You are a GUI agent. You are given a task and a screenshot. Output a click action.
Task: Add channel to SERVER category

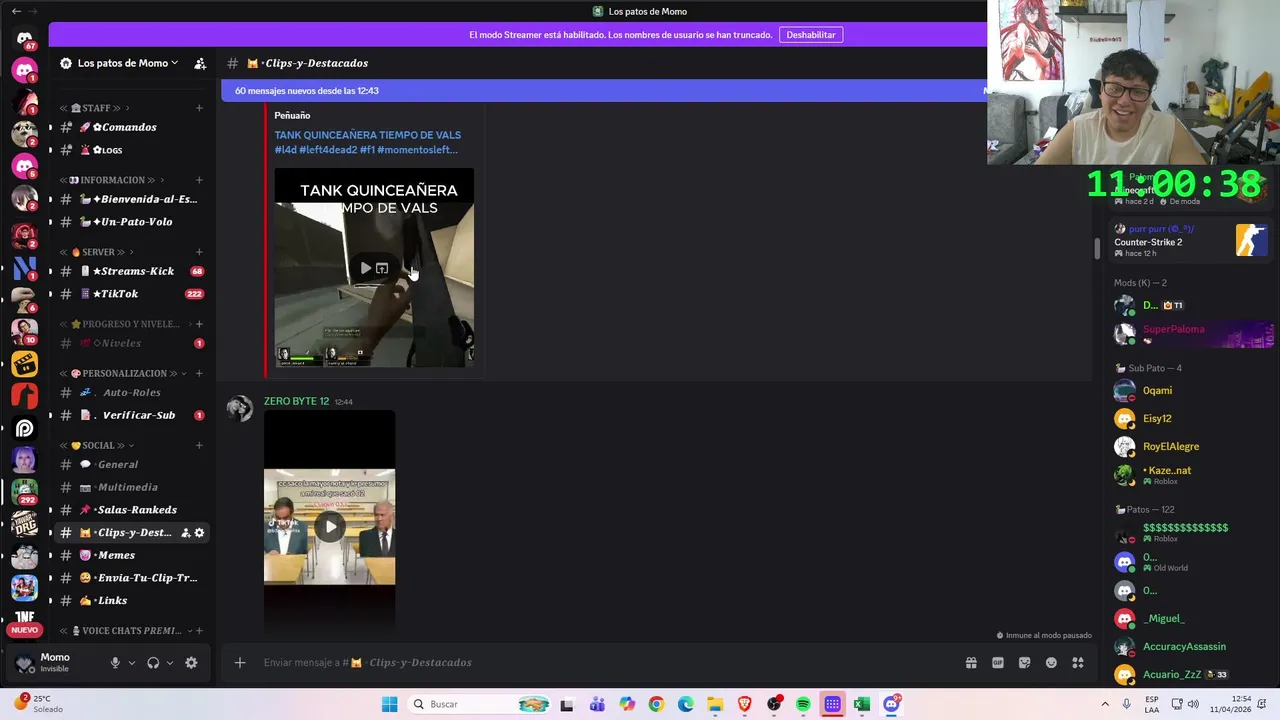199,252
